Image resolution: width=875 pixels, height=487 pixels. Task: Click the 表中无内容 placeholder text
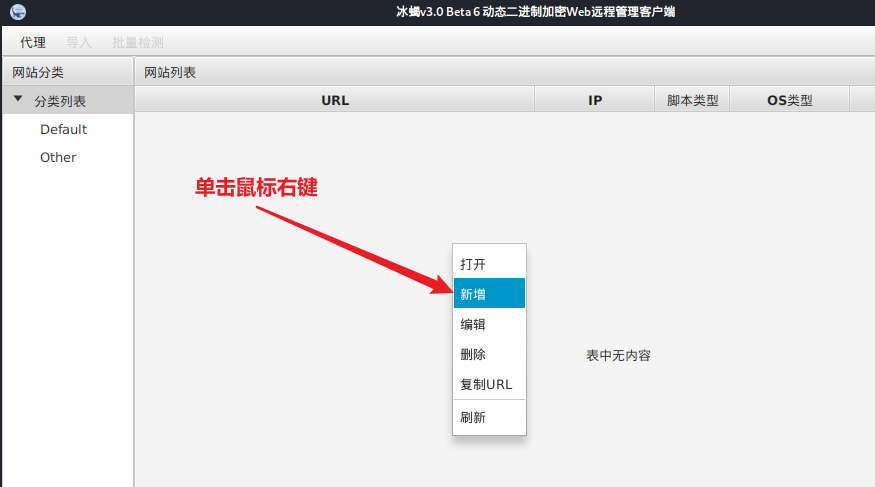tap(618, 355)
